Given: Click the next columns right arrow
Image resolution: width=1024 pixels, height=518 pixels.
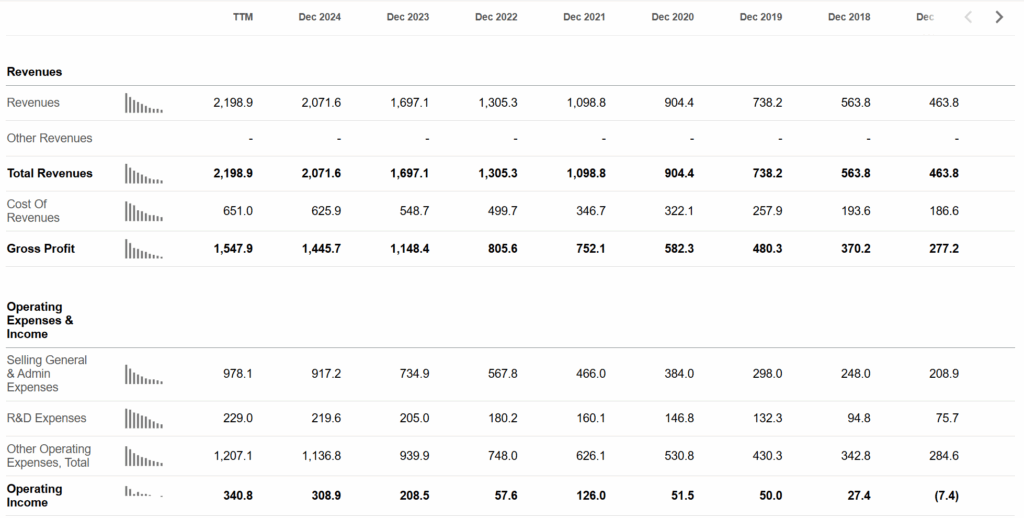Looking at the screenshot, I should pos(999,17).
